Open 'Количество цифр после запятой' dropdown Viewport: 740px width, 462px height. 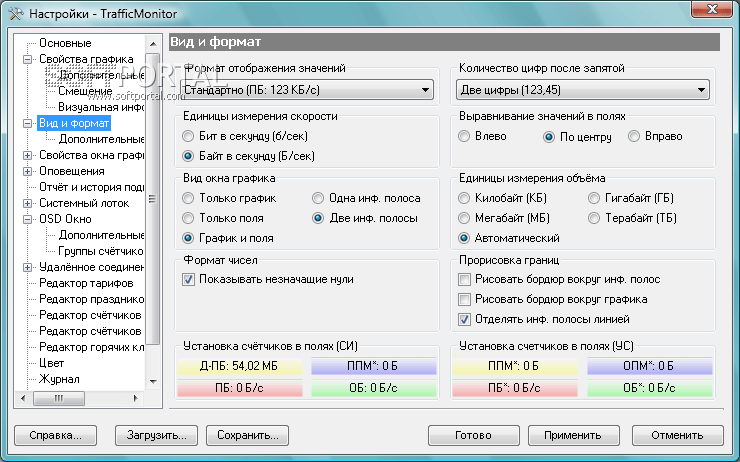[x=583, y=90]
